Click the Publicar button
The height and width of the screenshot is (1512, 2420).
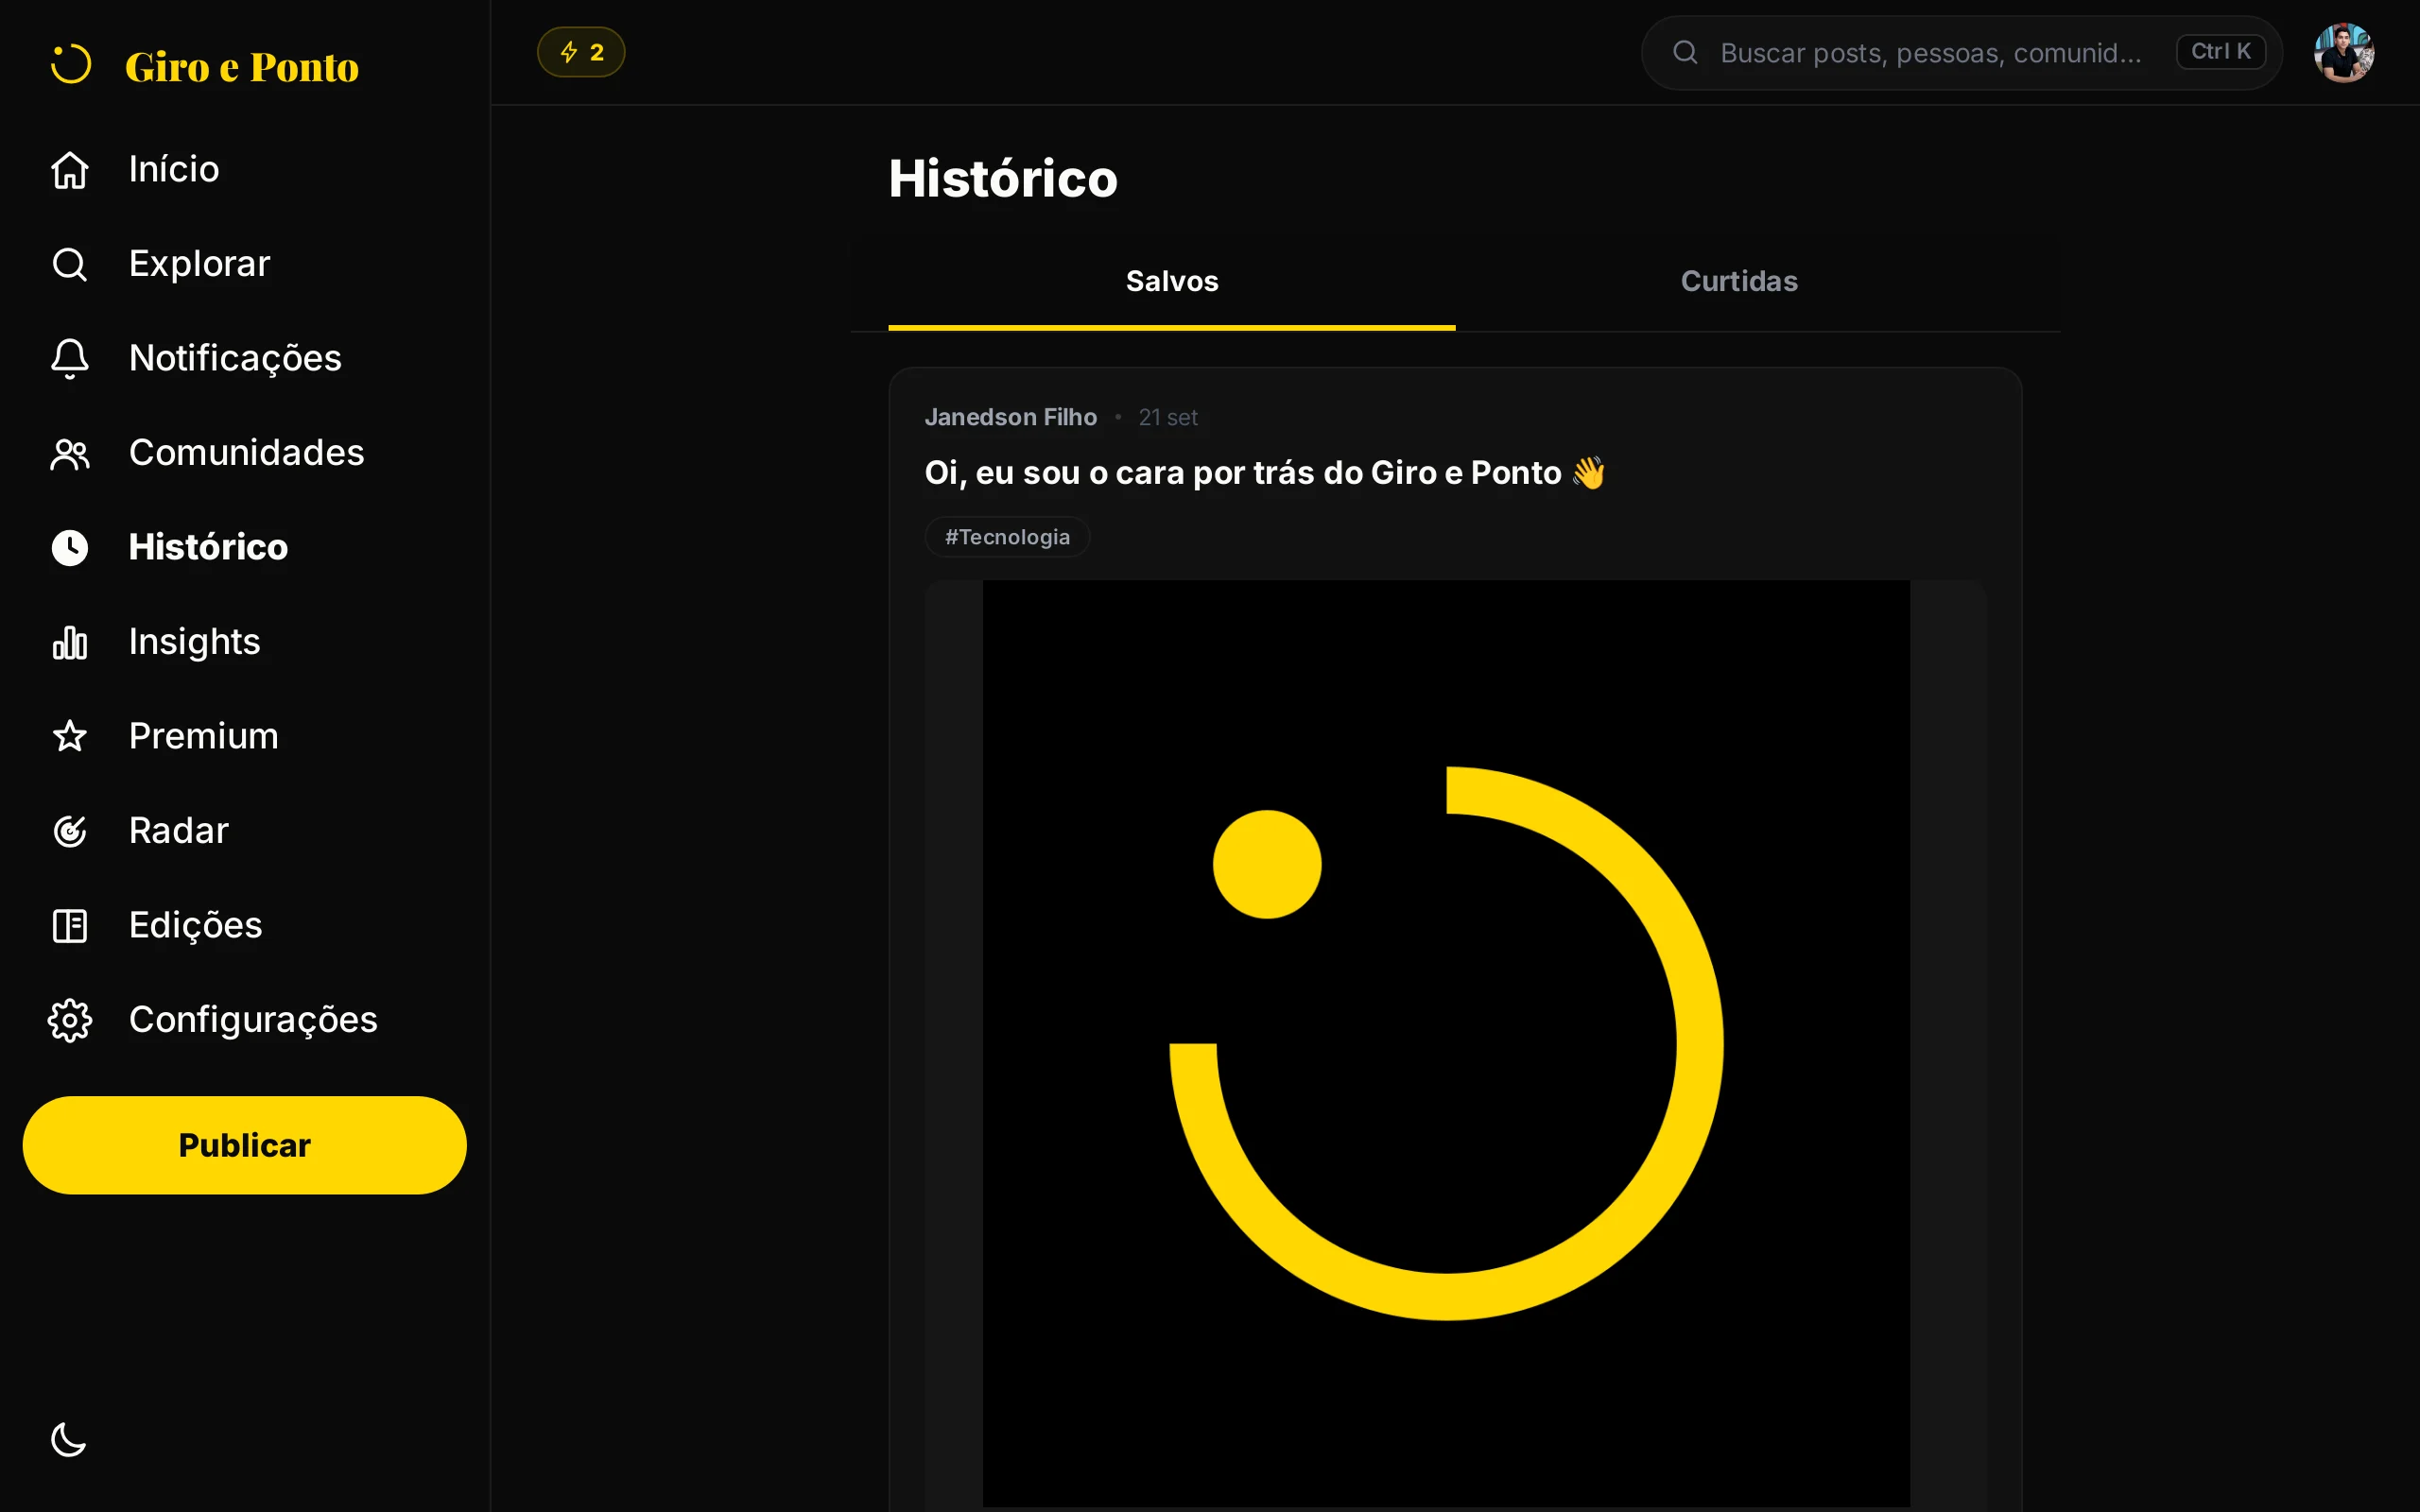(244, 1145)
